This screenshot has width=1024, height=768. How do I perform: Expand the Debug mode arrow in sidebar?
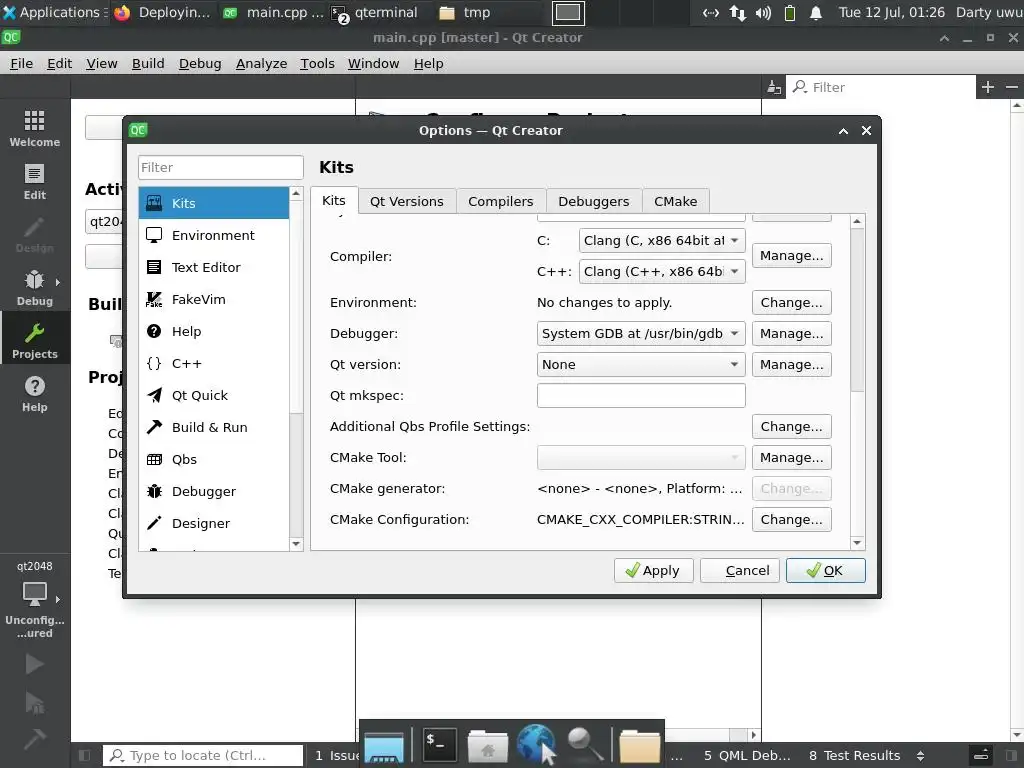coord(58,282)
